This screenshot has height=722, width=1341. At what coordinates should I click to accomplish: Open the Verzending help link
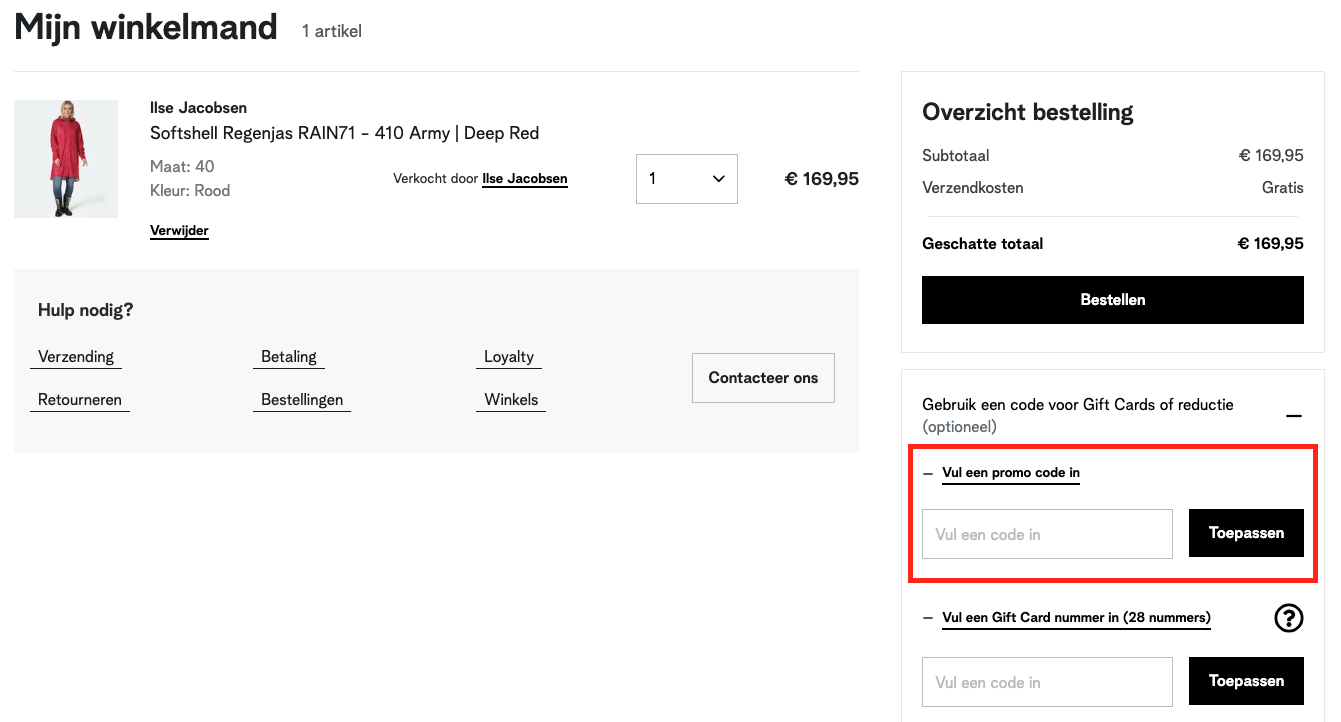click(76, 357)
